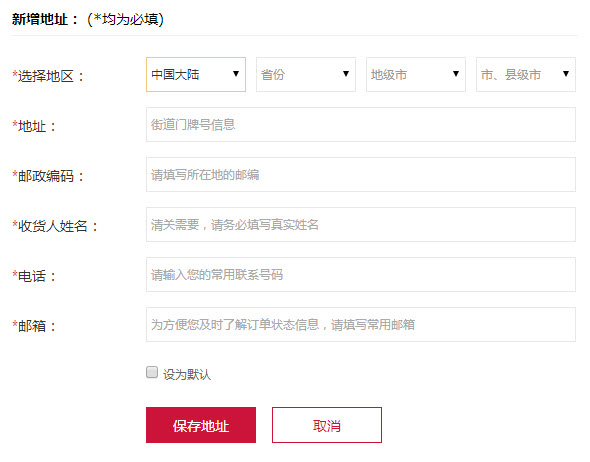Click the 设为默认 label text
Image resolution: width=590 pixels, height=462 pixels.
tap(187, 374)
